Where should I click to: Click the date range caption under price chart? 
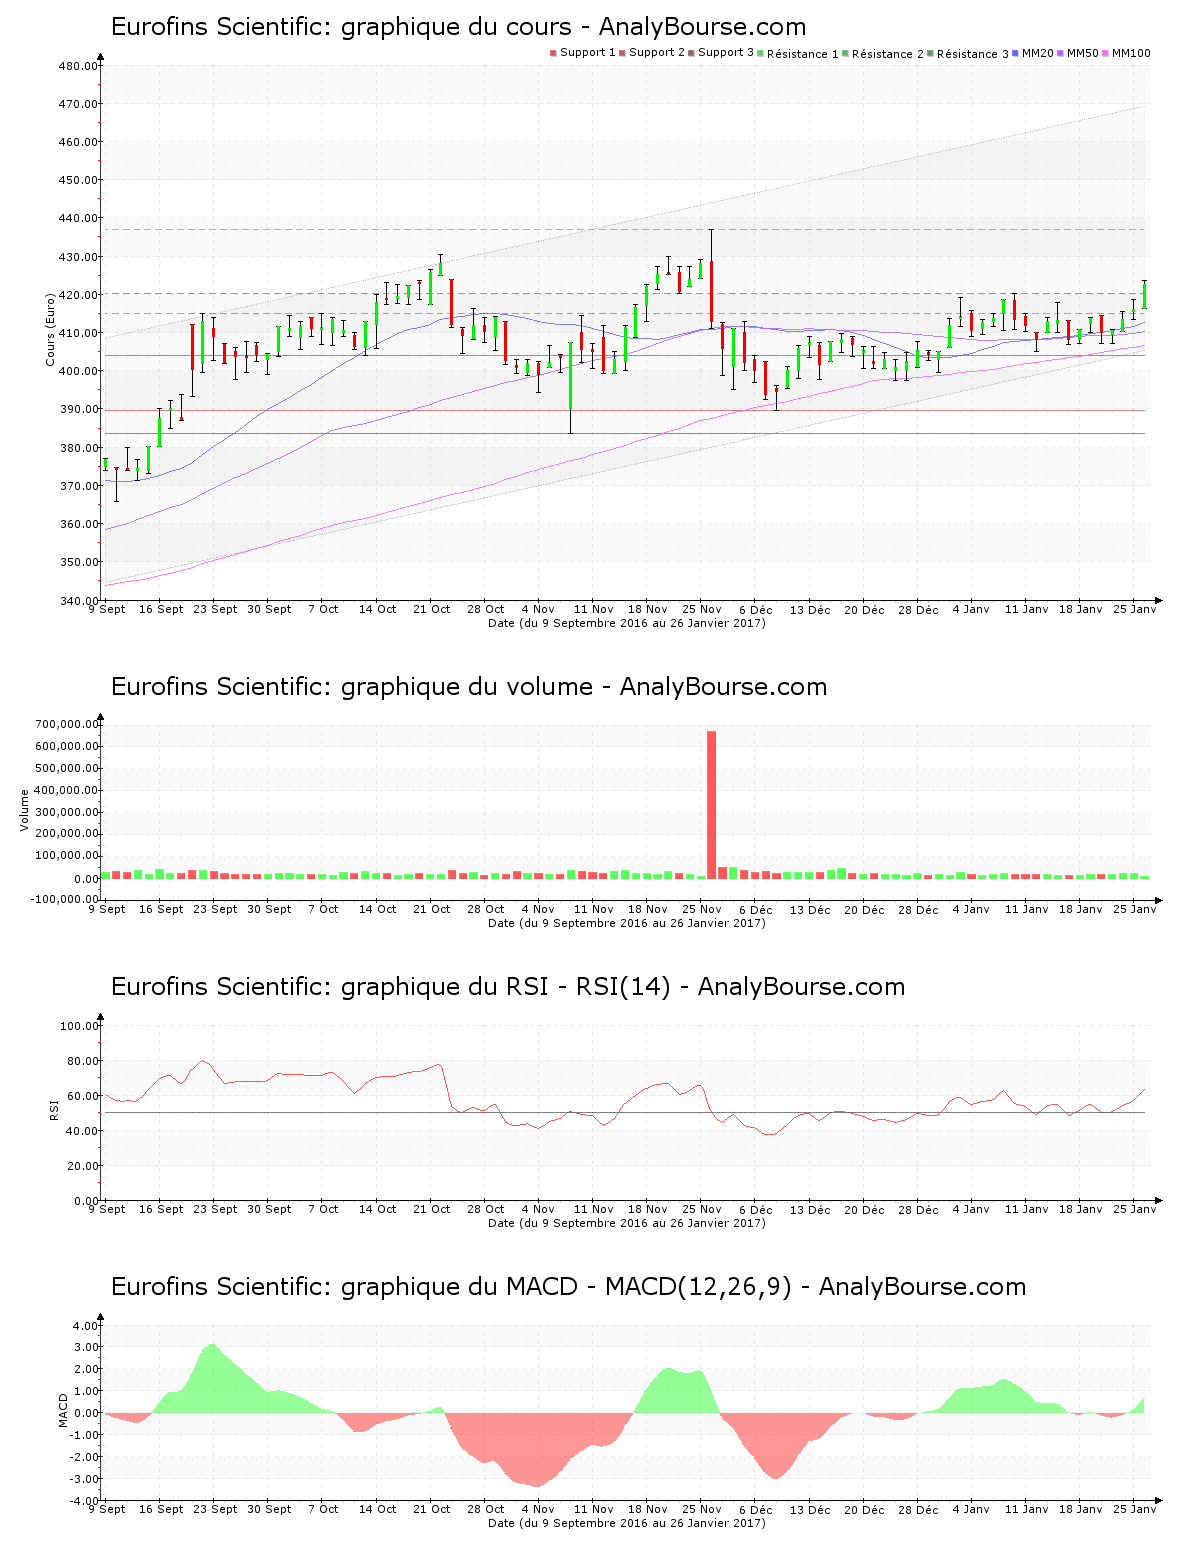[x=627, y=623]
